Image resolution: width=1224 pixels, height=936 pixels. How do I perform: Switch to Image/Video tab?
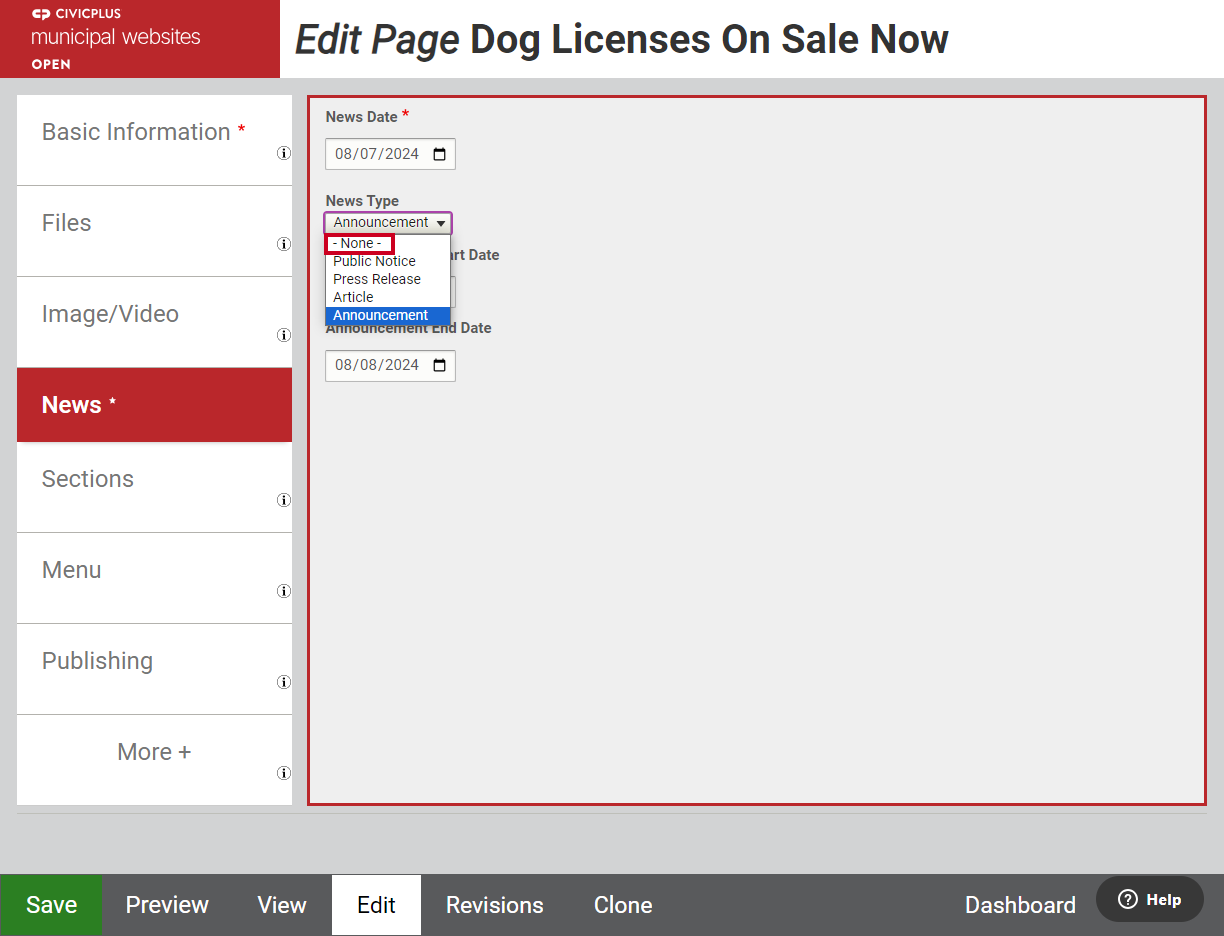point(154,322)
